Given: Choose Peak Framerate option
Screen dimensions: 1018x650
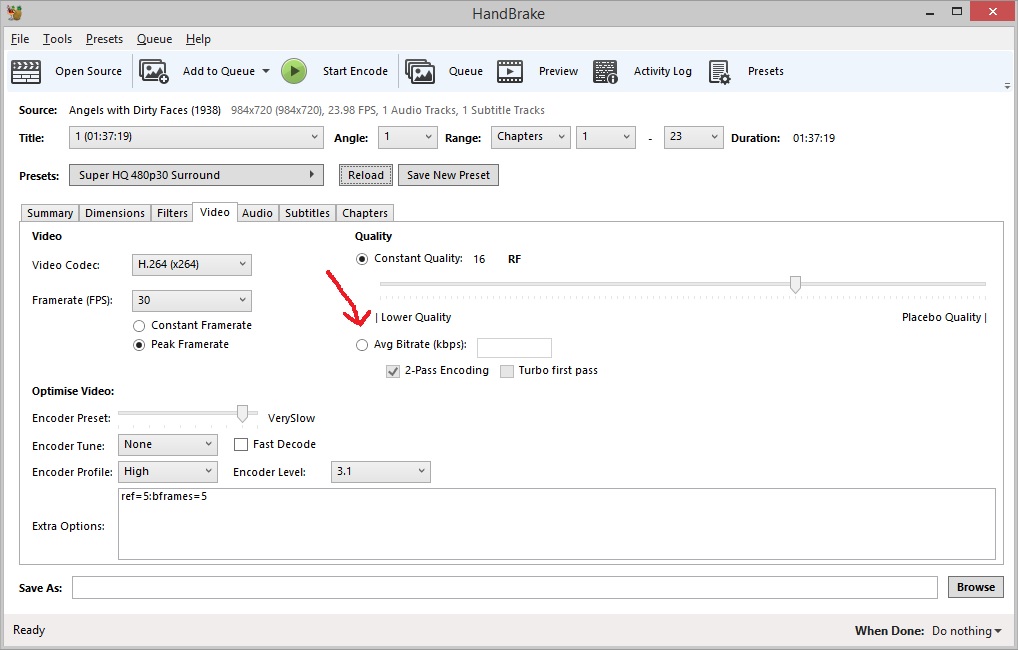Looking at the screenshot, I should pyautogui.click(x=139, y=345).
